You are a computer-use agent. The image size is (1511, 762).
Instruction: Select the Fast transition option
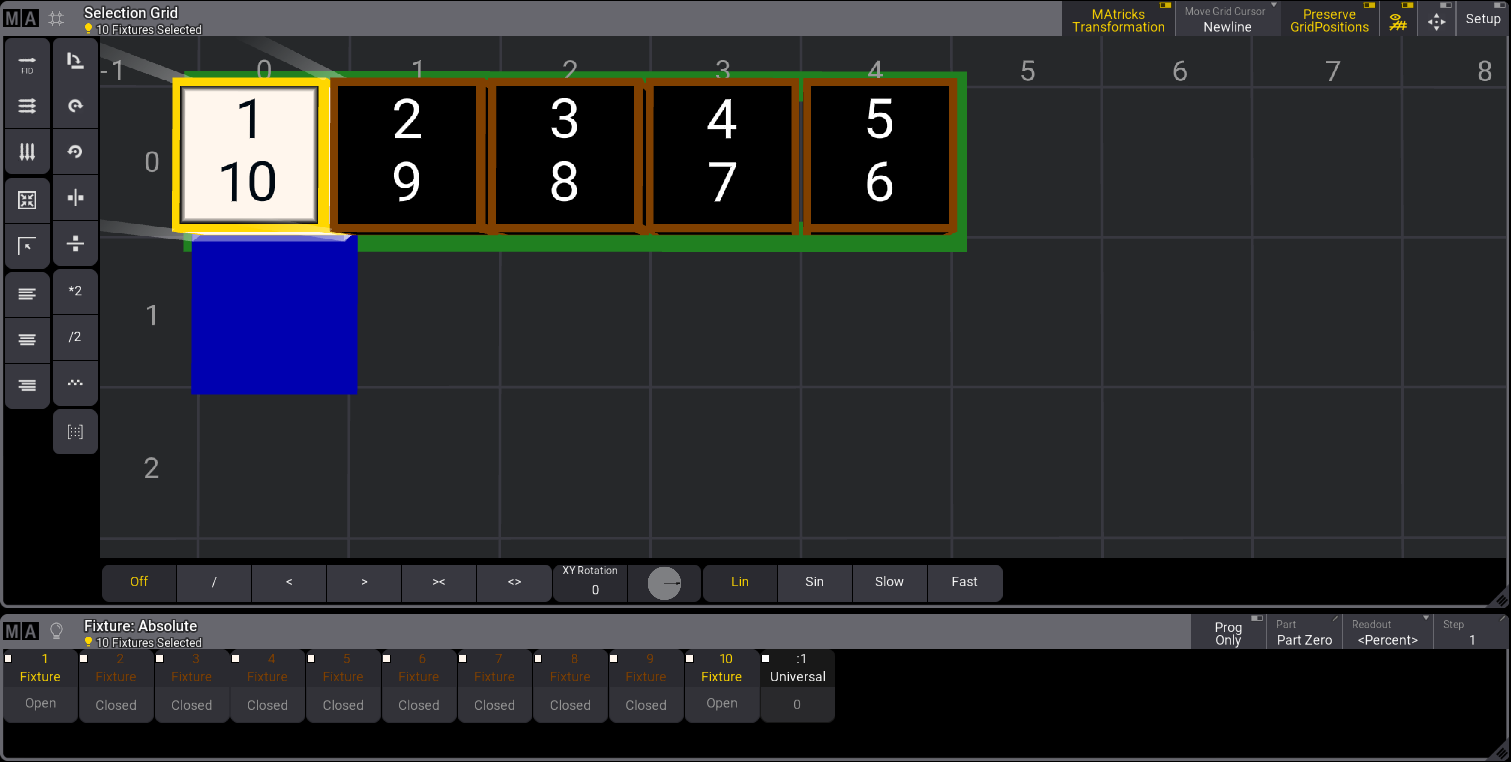coord(964,582)
